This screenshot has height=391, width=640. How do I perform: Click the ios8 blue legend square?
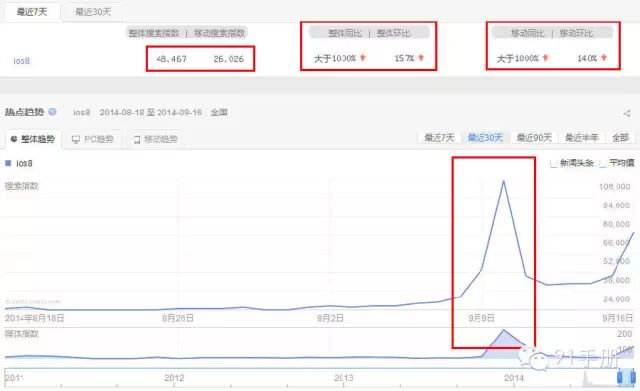(x=8, y=163)
